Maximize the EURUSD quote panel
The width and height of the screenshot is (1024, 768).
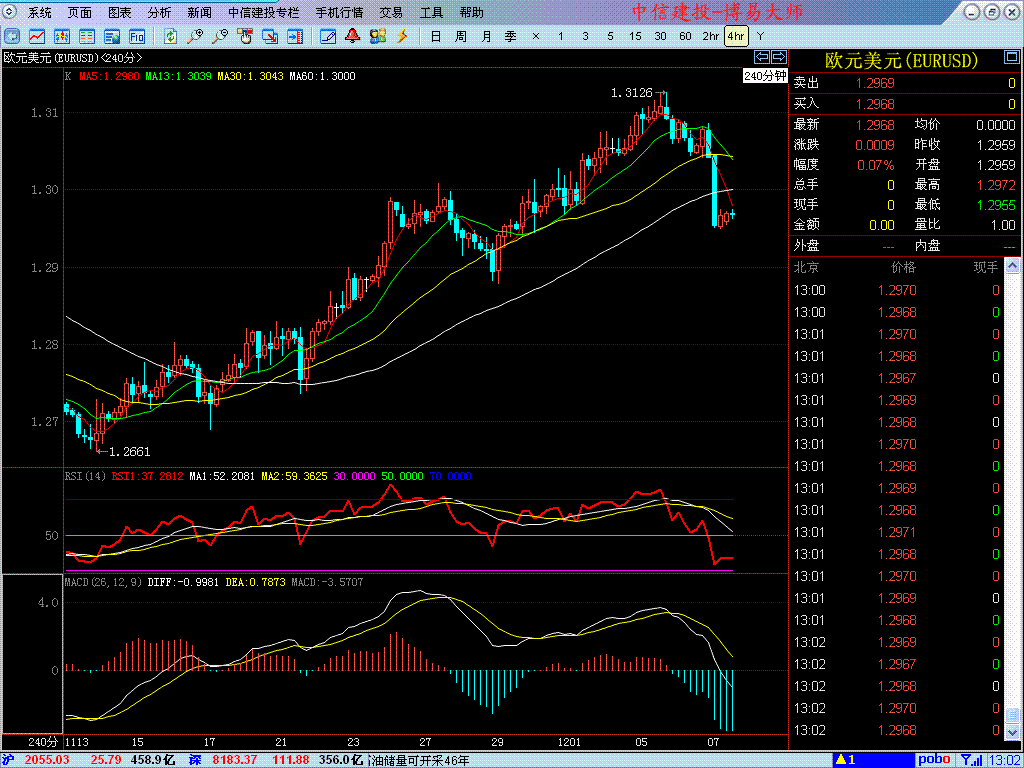click(x=1010, y=59)
